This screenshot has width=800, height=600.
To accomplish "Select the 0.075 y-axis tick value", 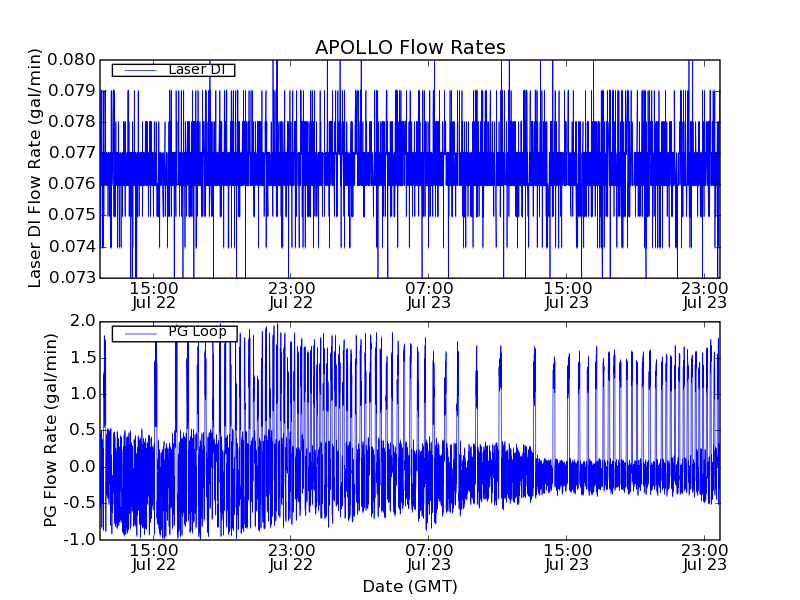I will coord(71,215).
